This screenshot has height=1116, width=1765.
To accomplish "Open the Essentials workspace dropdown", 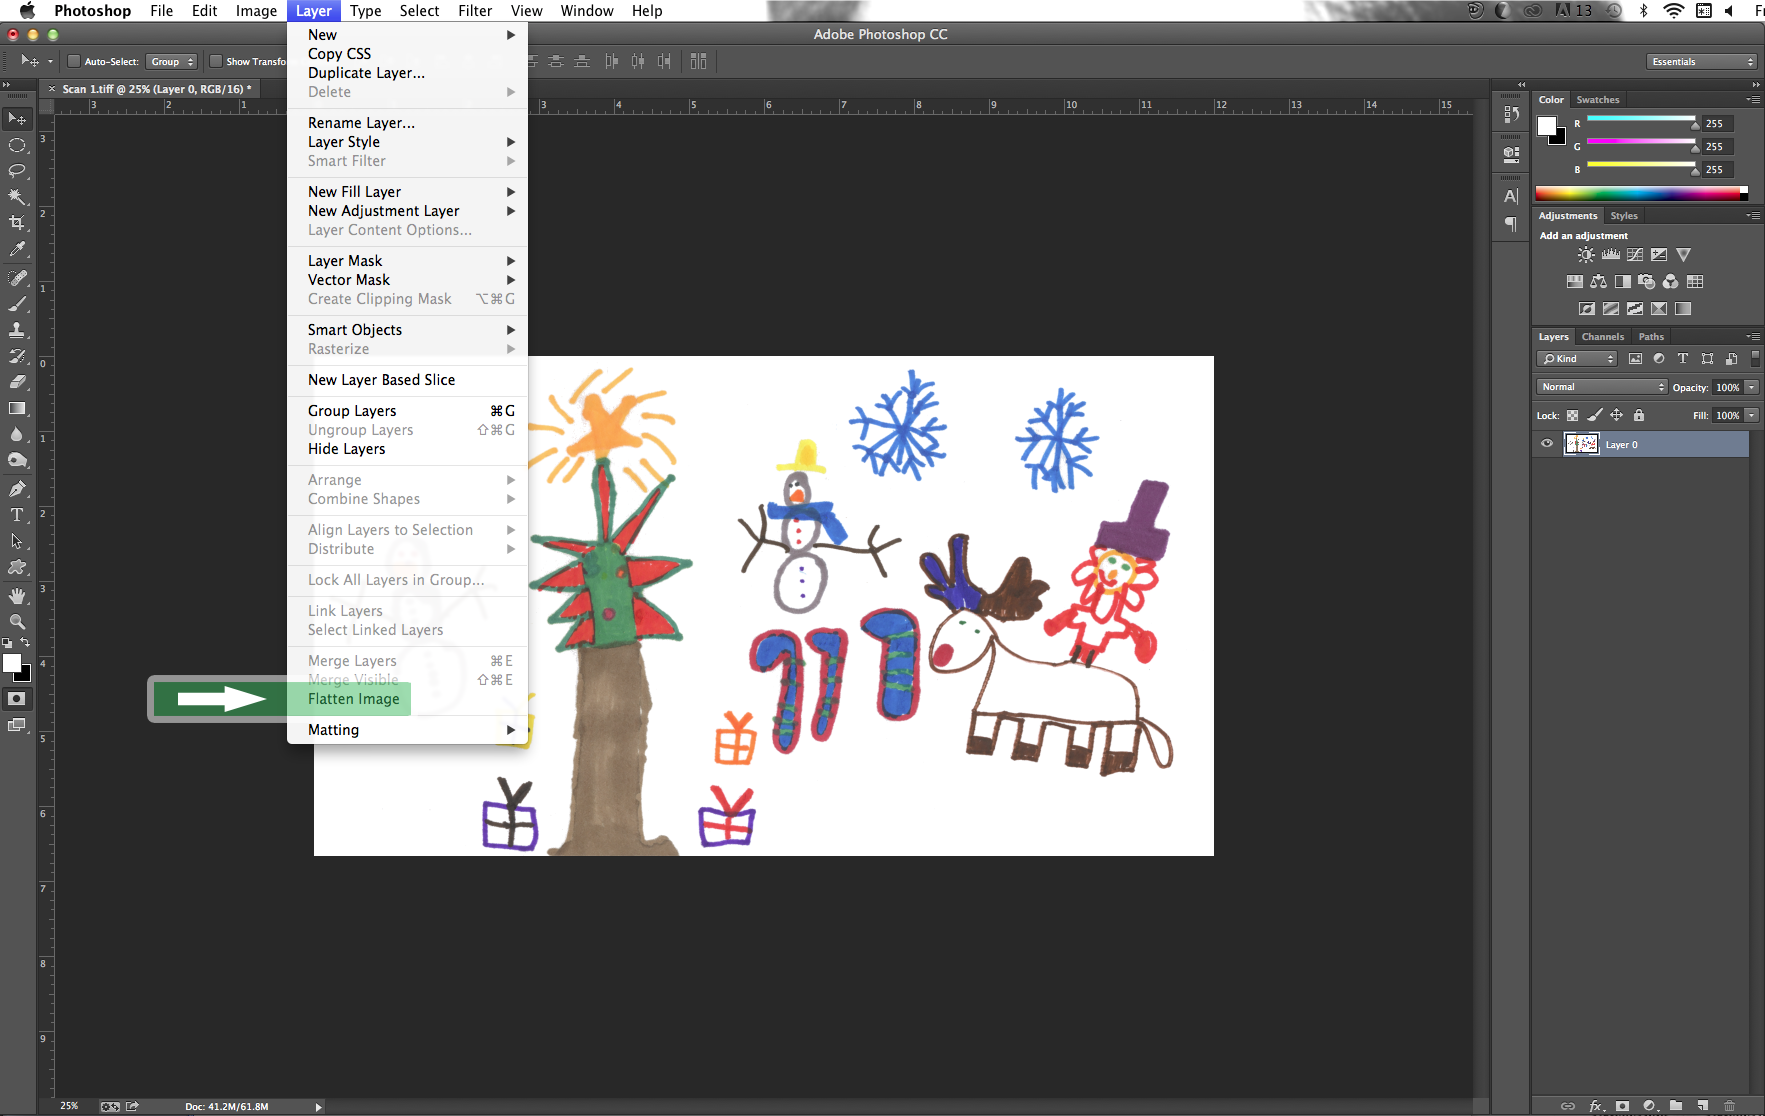I will point(1702,62).
